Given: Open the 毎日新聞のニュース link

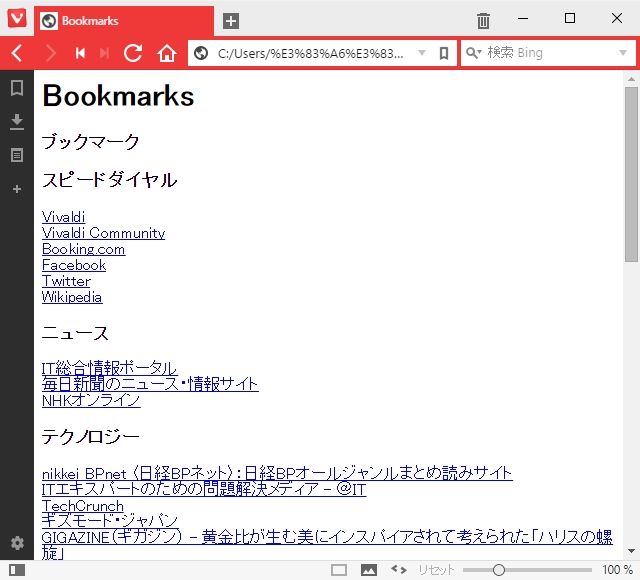Looking at the screenshot, I should click(150, 384).
